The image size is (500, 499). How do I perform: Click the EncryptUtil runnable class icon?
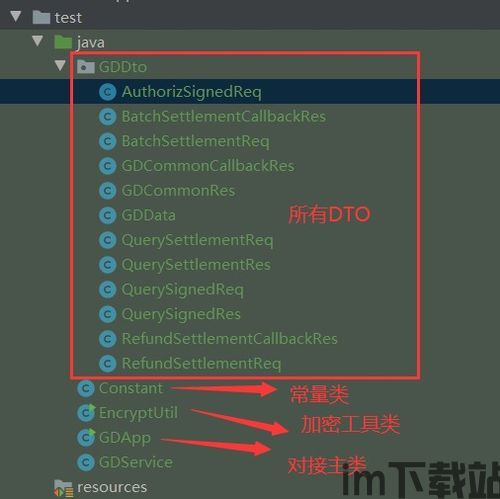click(x=86, y=413)
